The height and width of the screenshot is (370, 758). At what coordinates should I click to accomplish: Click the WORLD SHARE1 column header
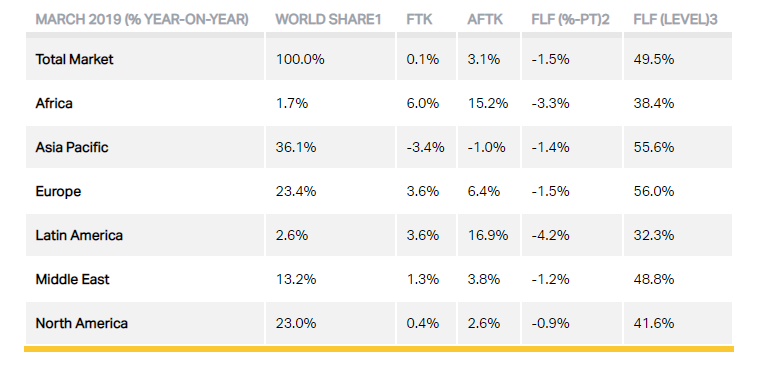(x=328, y=20)
